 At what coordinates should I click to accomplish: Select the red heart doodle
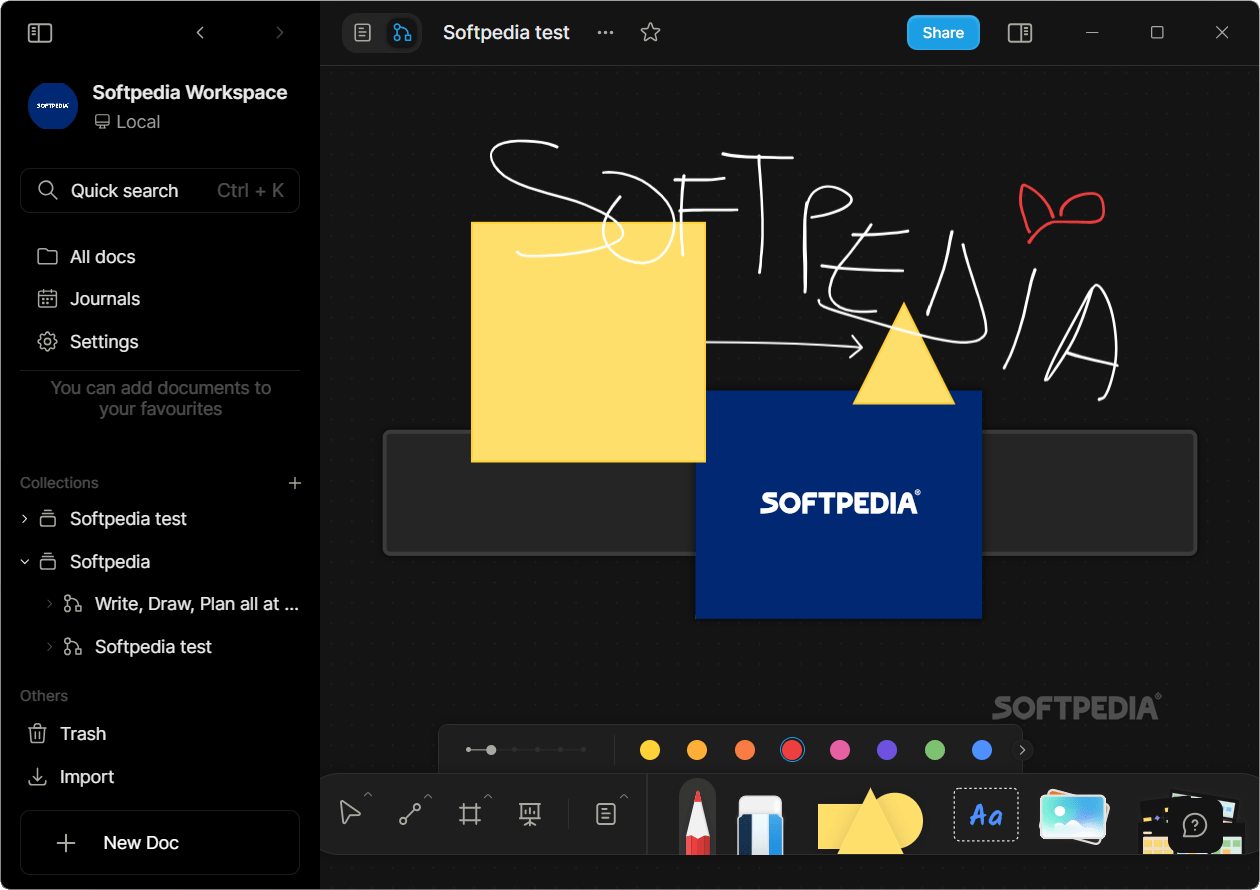pyautogui.click(x=1060, y=212)
